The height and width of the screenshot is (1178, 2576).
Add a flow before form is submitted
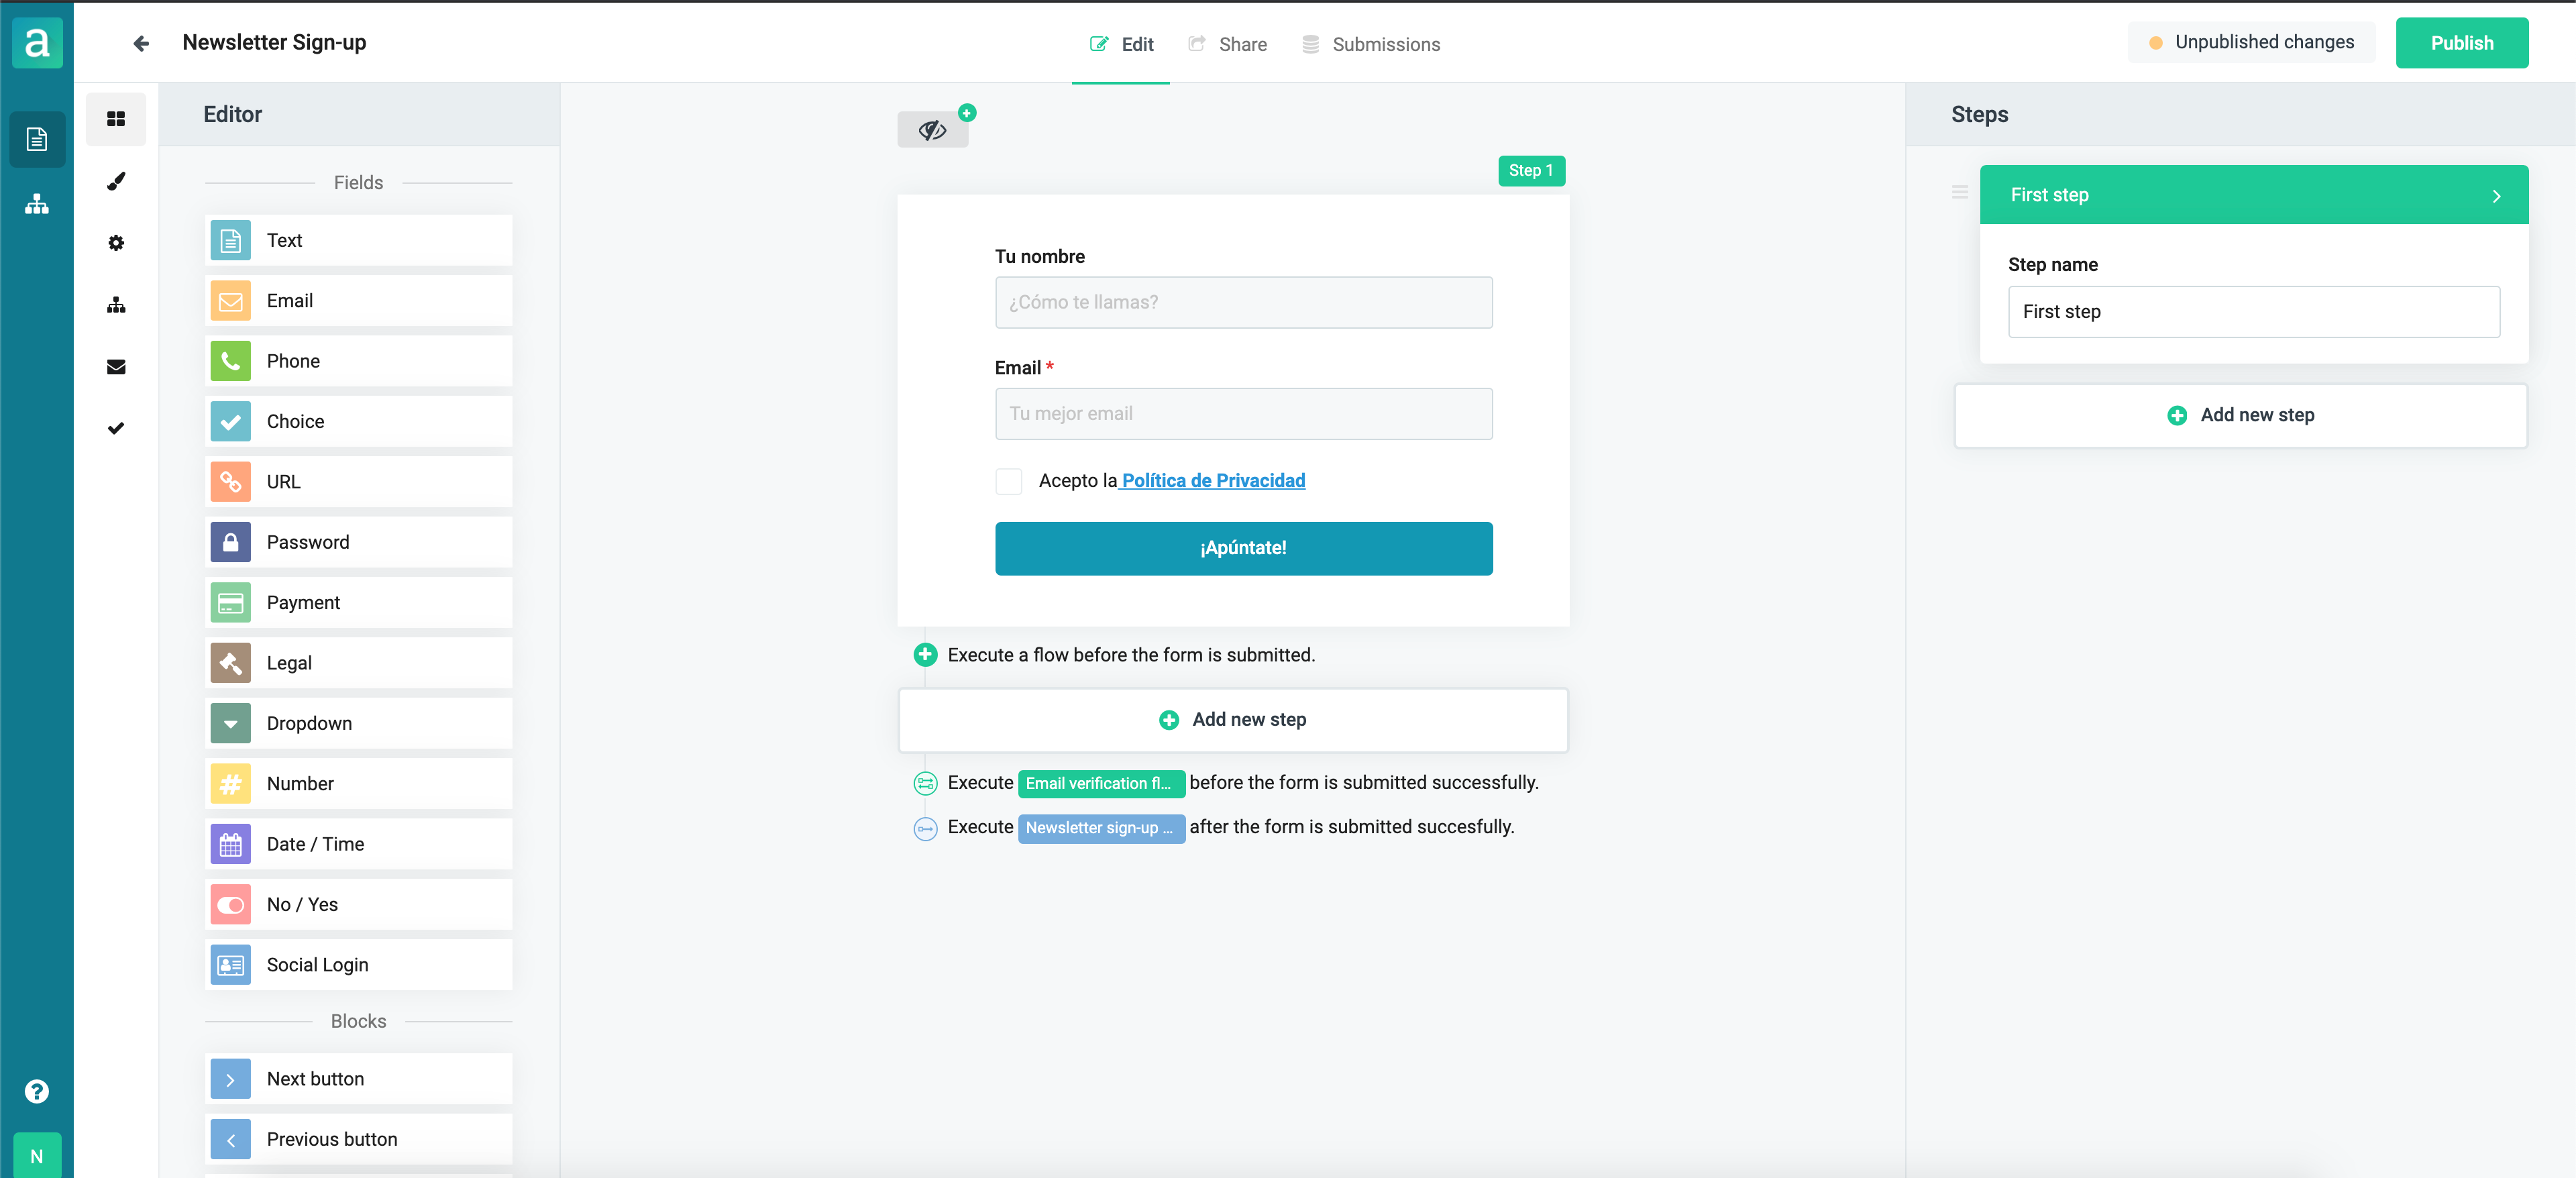coord(925,655)
